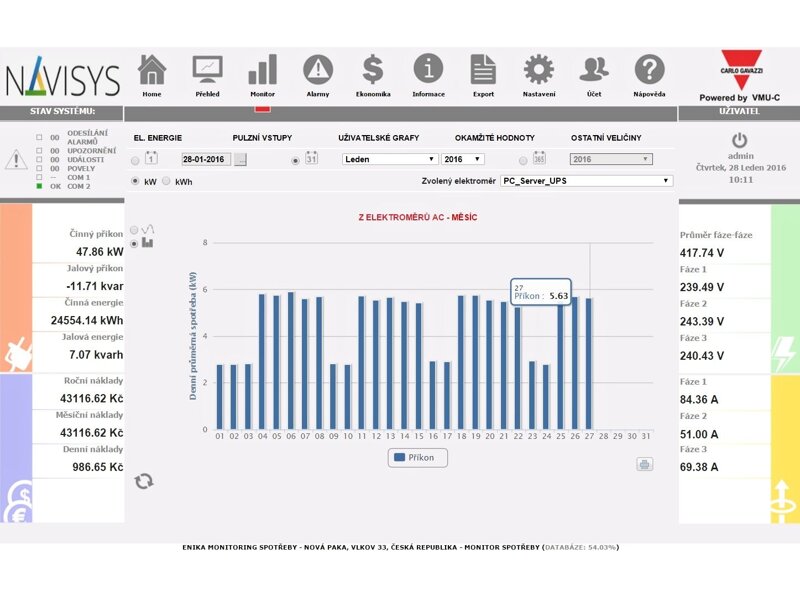Print the chart with printer icon
The height and width of the screenshot is (600, 800).
[x=645, y=464]
